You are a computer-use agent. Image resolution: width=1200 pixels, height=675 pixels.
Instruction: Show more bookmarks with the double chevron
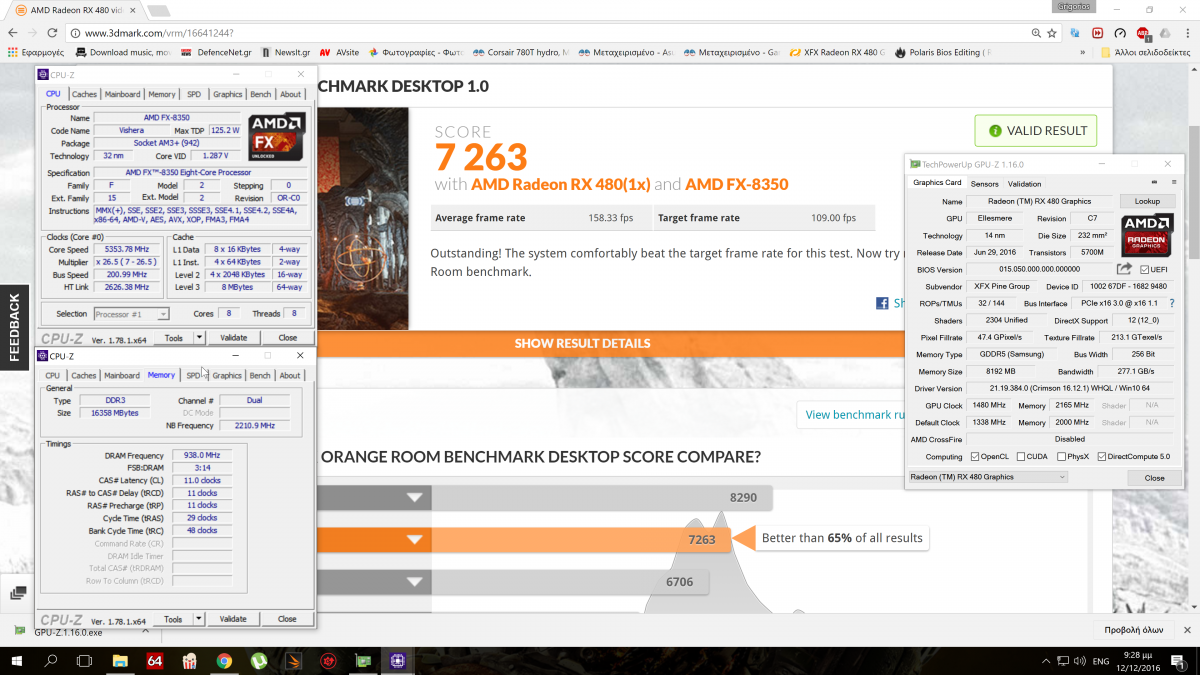(1084, 52)
